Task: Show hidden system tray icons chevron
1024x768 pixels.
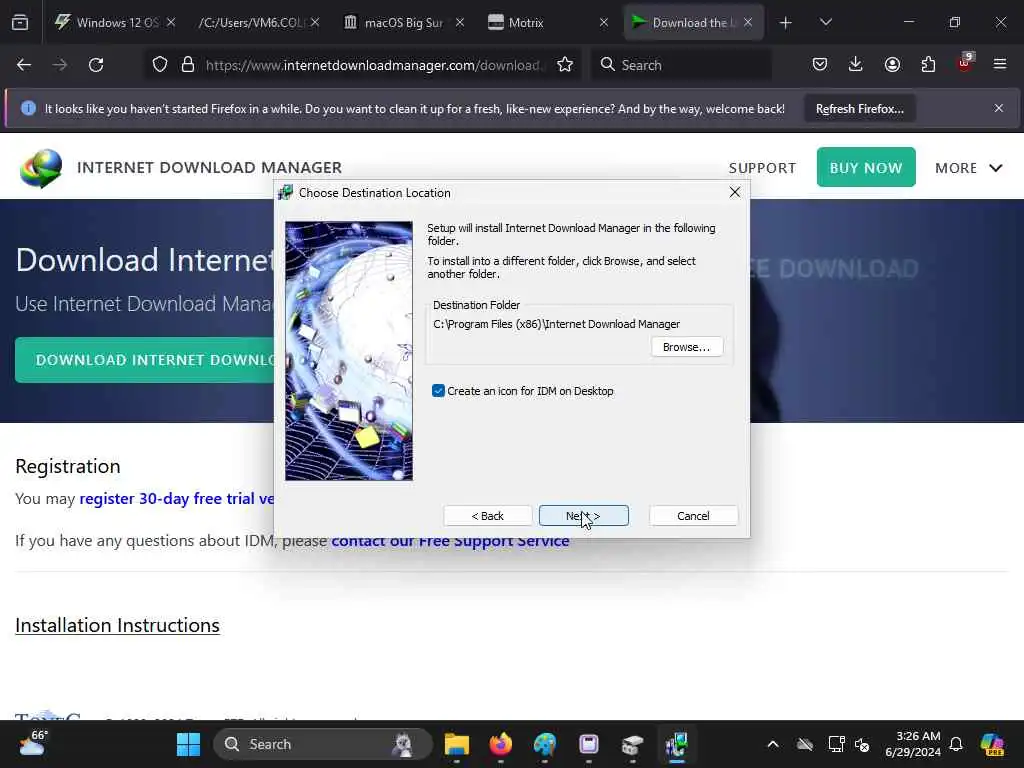Action: [773, 744]
